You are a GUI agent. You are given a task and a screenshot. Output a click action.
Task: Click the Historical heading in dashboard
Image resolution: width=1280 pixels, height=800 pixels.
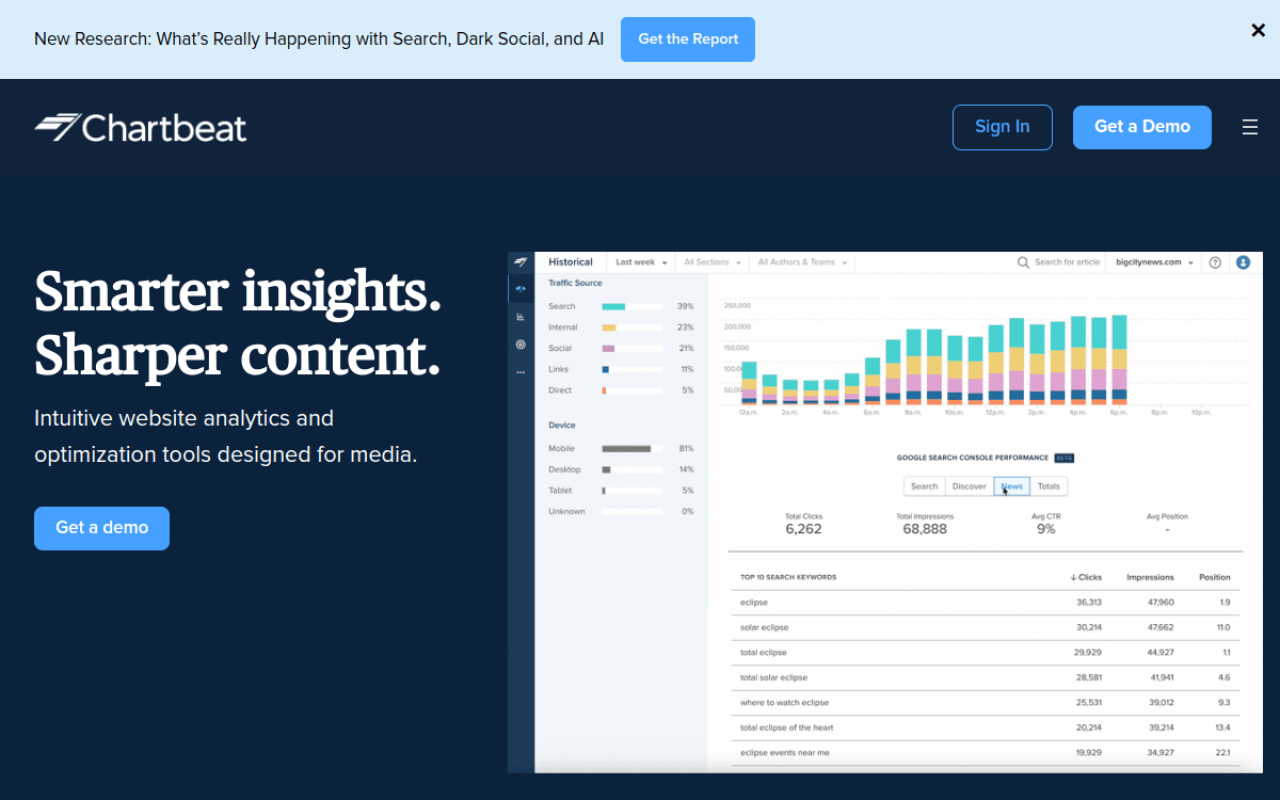[570, 262]
